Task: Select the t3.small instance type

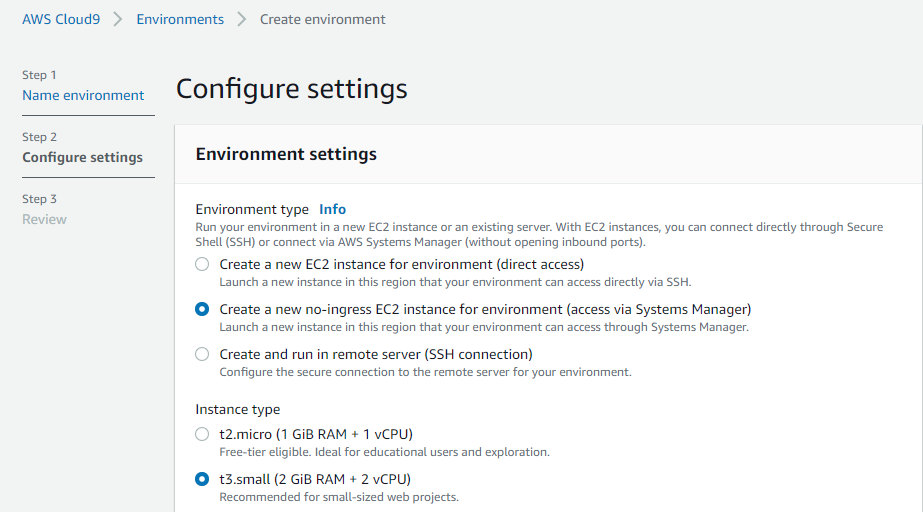Action: coord(202,479)
